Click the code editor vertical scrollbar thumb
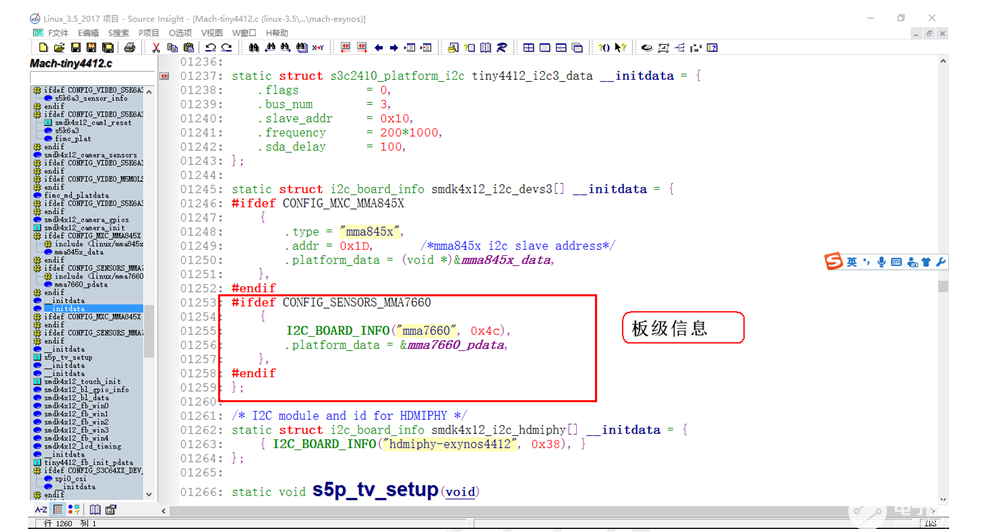Viewport: 988px width, 532px height. (943, 287)
